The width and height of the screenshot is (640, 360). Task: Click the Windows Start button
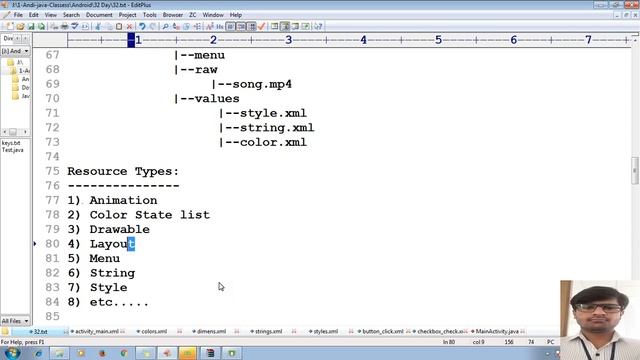12,353
